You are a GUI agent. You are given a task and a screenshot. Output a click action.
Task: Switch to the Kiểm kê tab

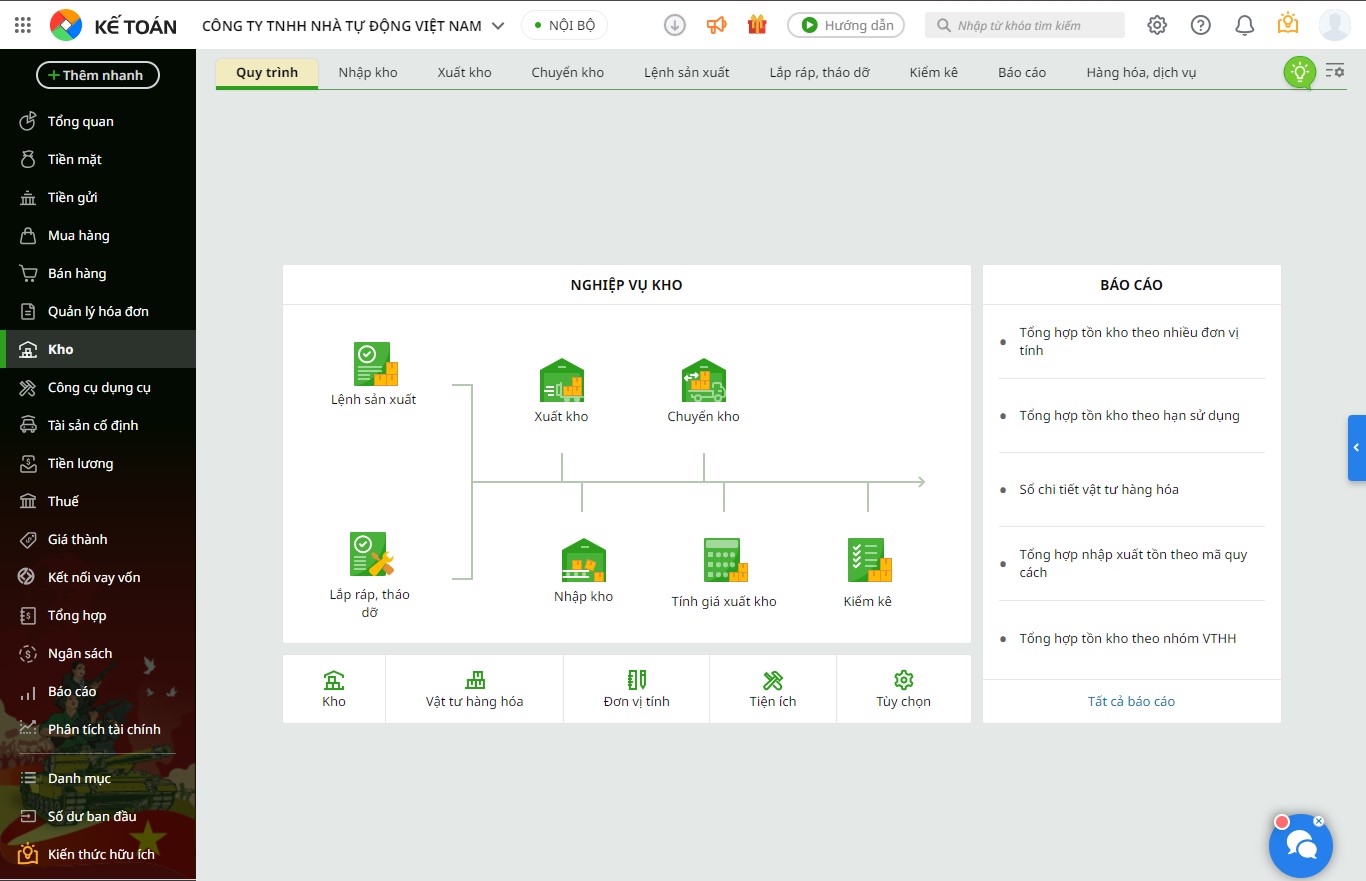(x=934, y=72)
